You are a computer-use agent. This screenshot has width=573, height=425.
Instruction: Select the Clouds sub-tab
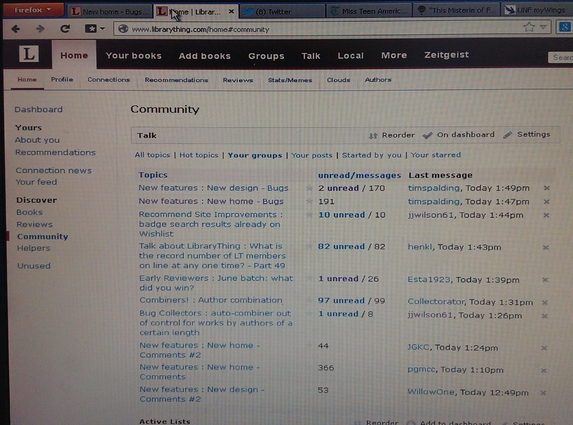point(338,80)
